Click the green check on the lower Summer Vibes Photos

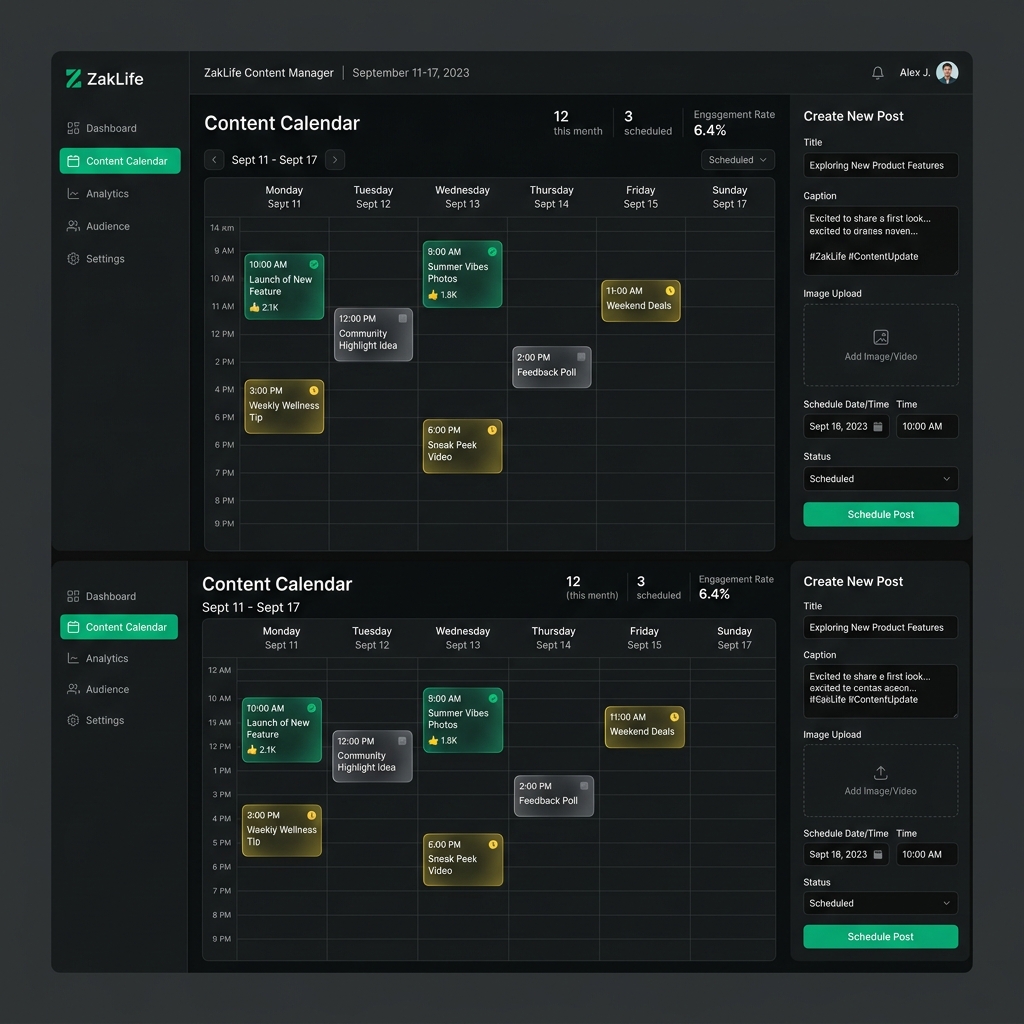(x=493, y=698)
